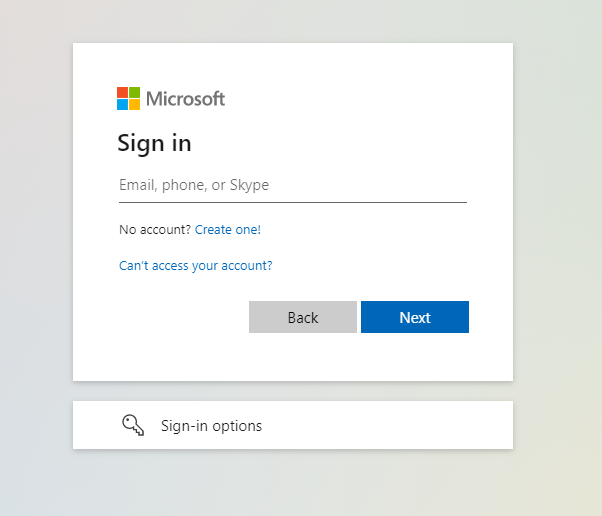Image resolution: width=602 pixels, height=516 pixels.
Task: Click the Microsoft four-square logo
Action: click(x=128, y=98)
